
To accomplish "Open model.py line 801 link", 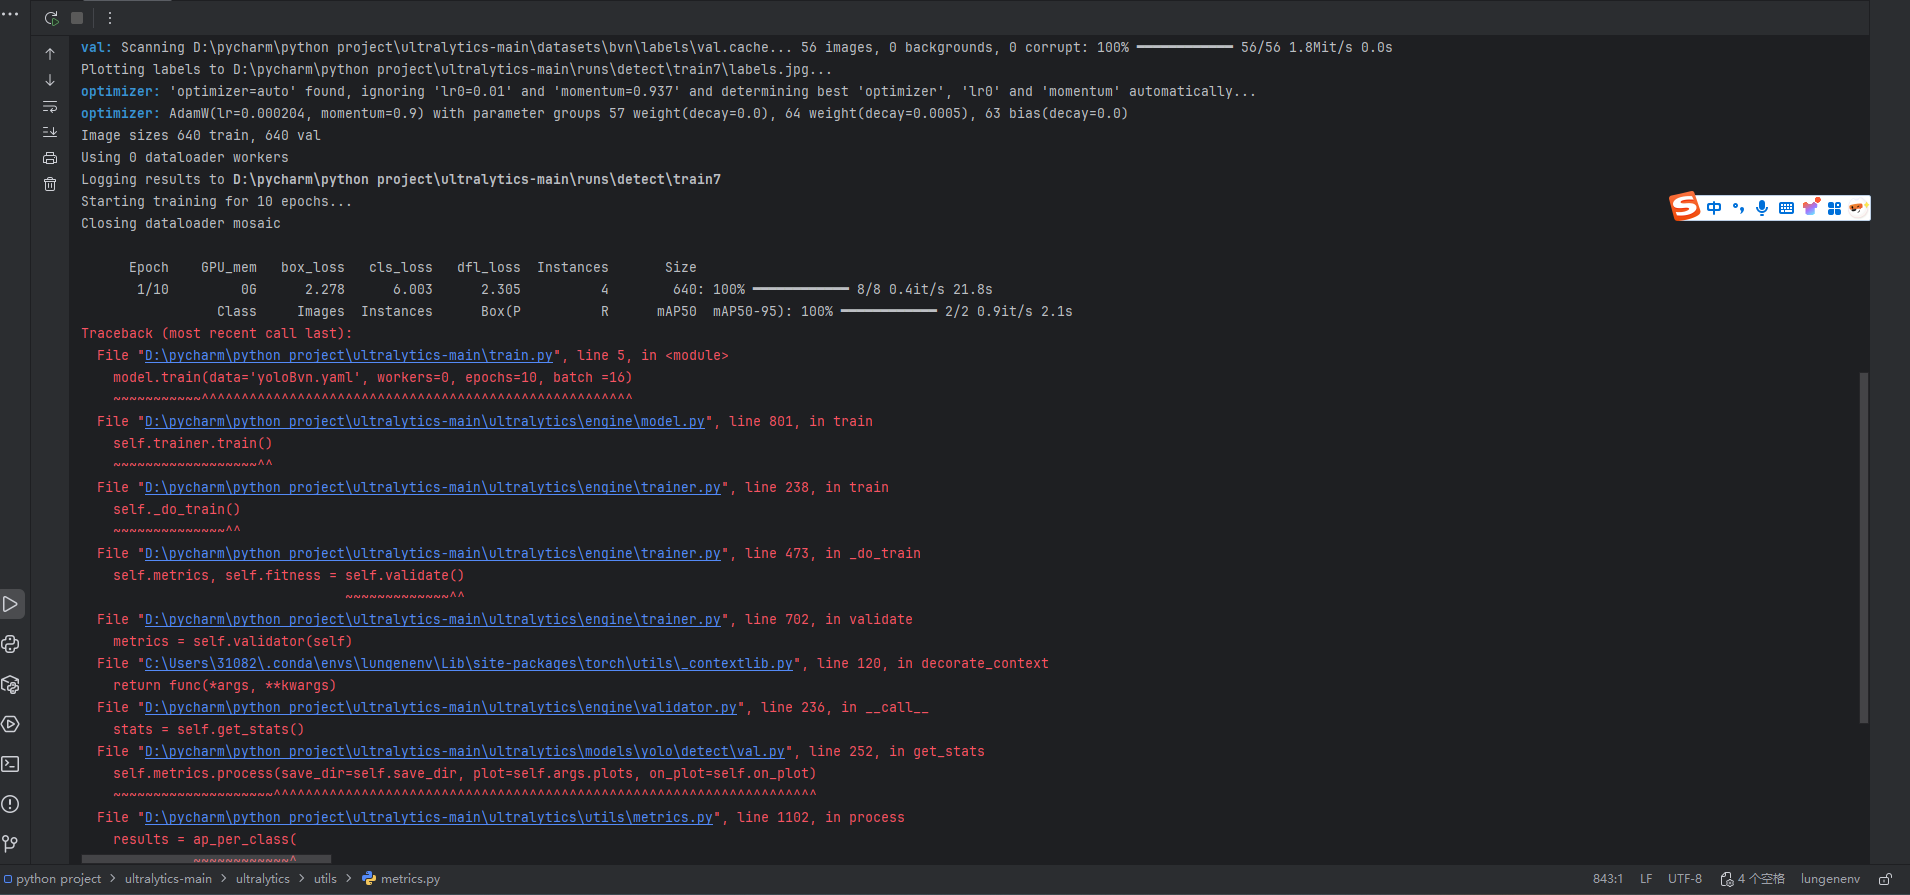I will point(425,422).
